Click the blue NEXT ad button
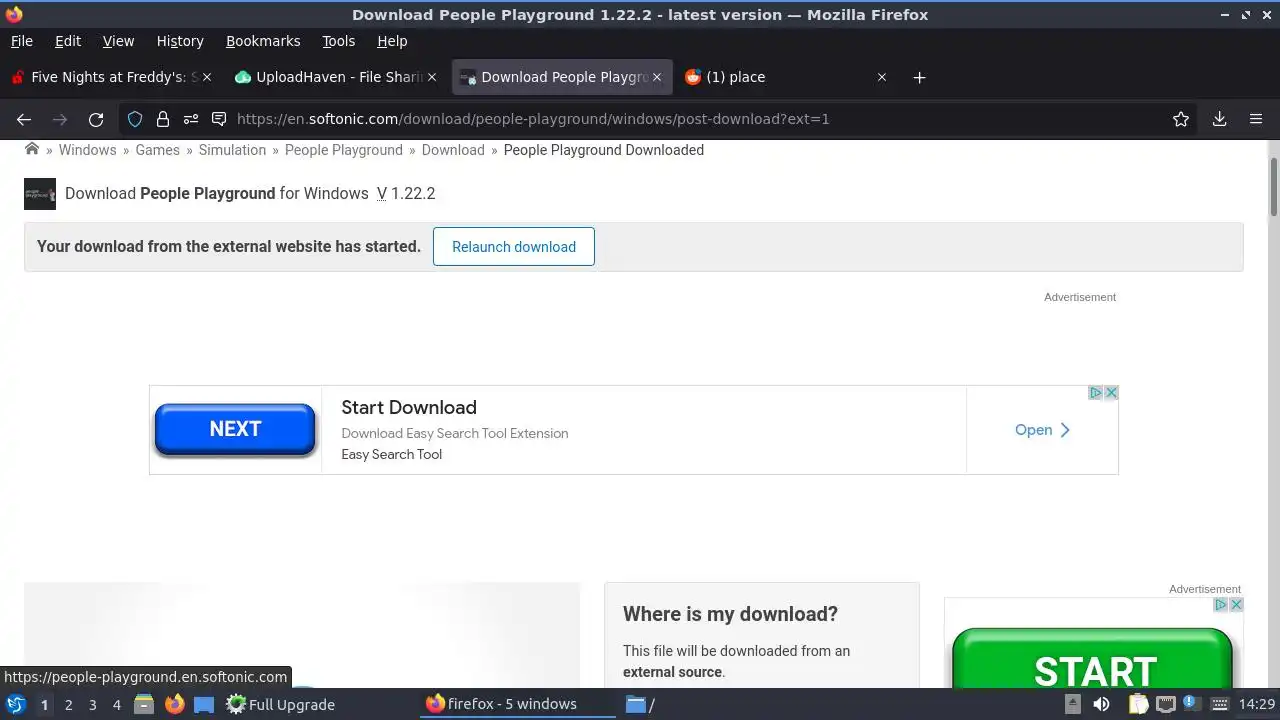The image size is (1280, 720). [235, 429]
